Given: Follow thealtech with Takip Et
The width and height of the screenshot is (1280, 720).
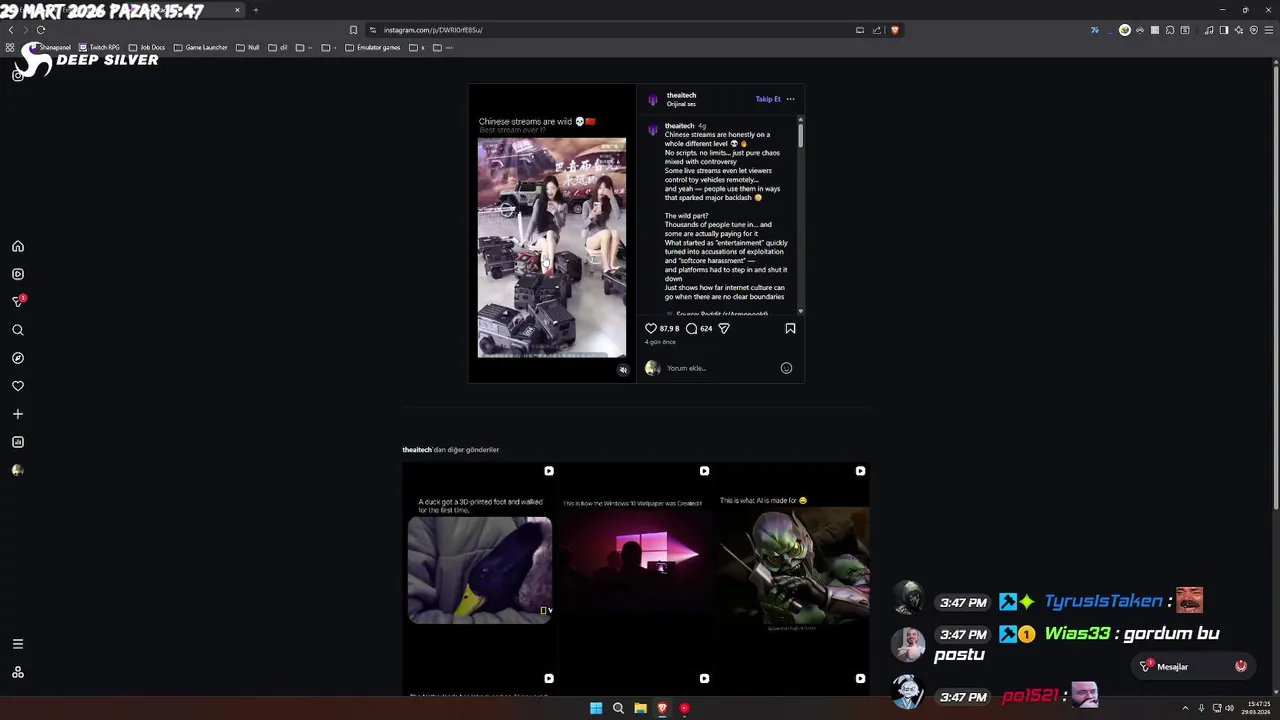Looking at the screenshot, I should click(x=768, y=99).
